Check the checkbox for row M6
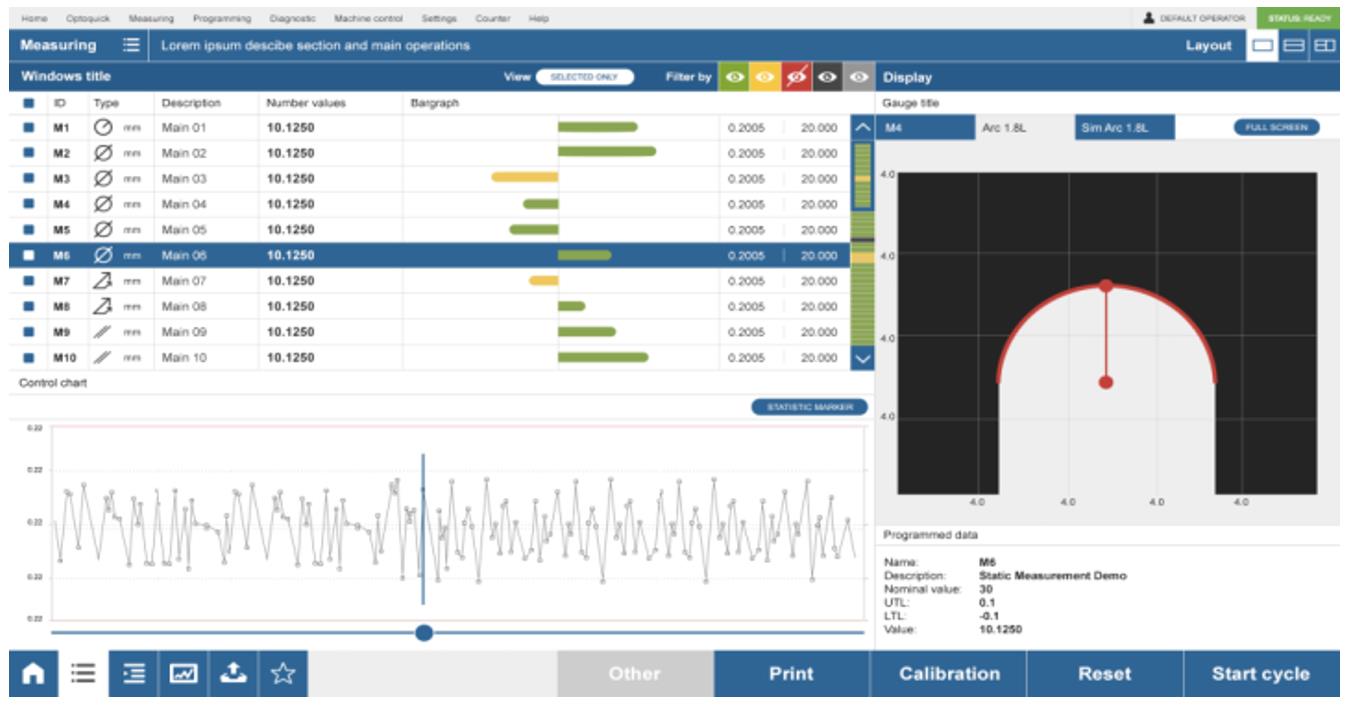This screenshot has height=706, width=1351. (x=28, y=255)
